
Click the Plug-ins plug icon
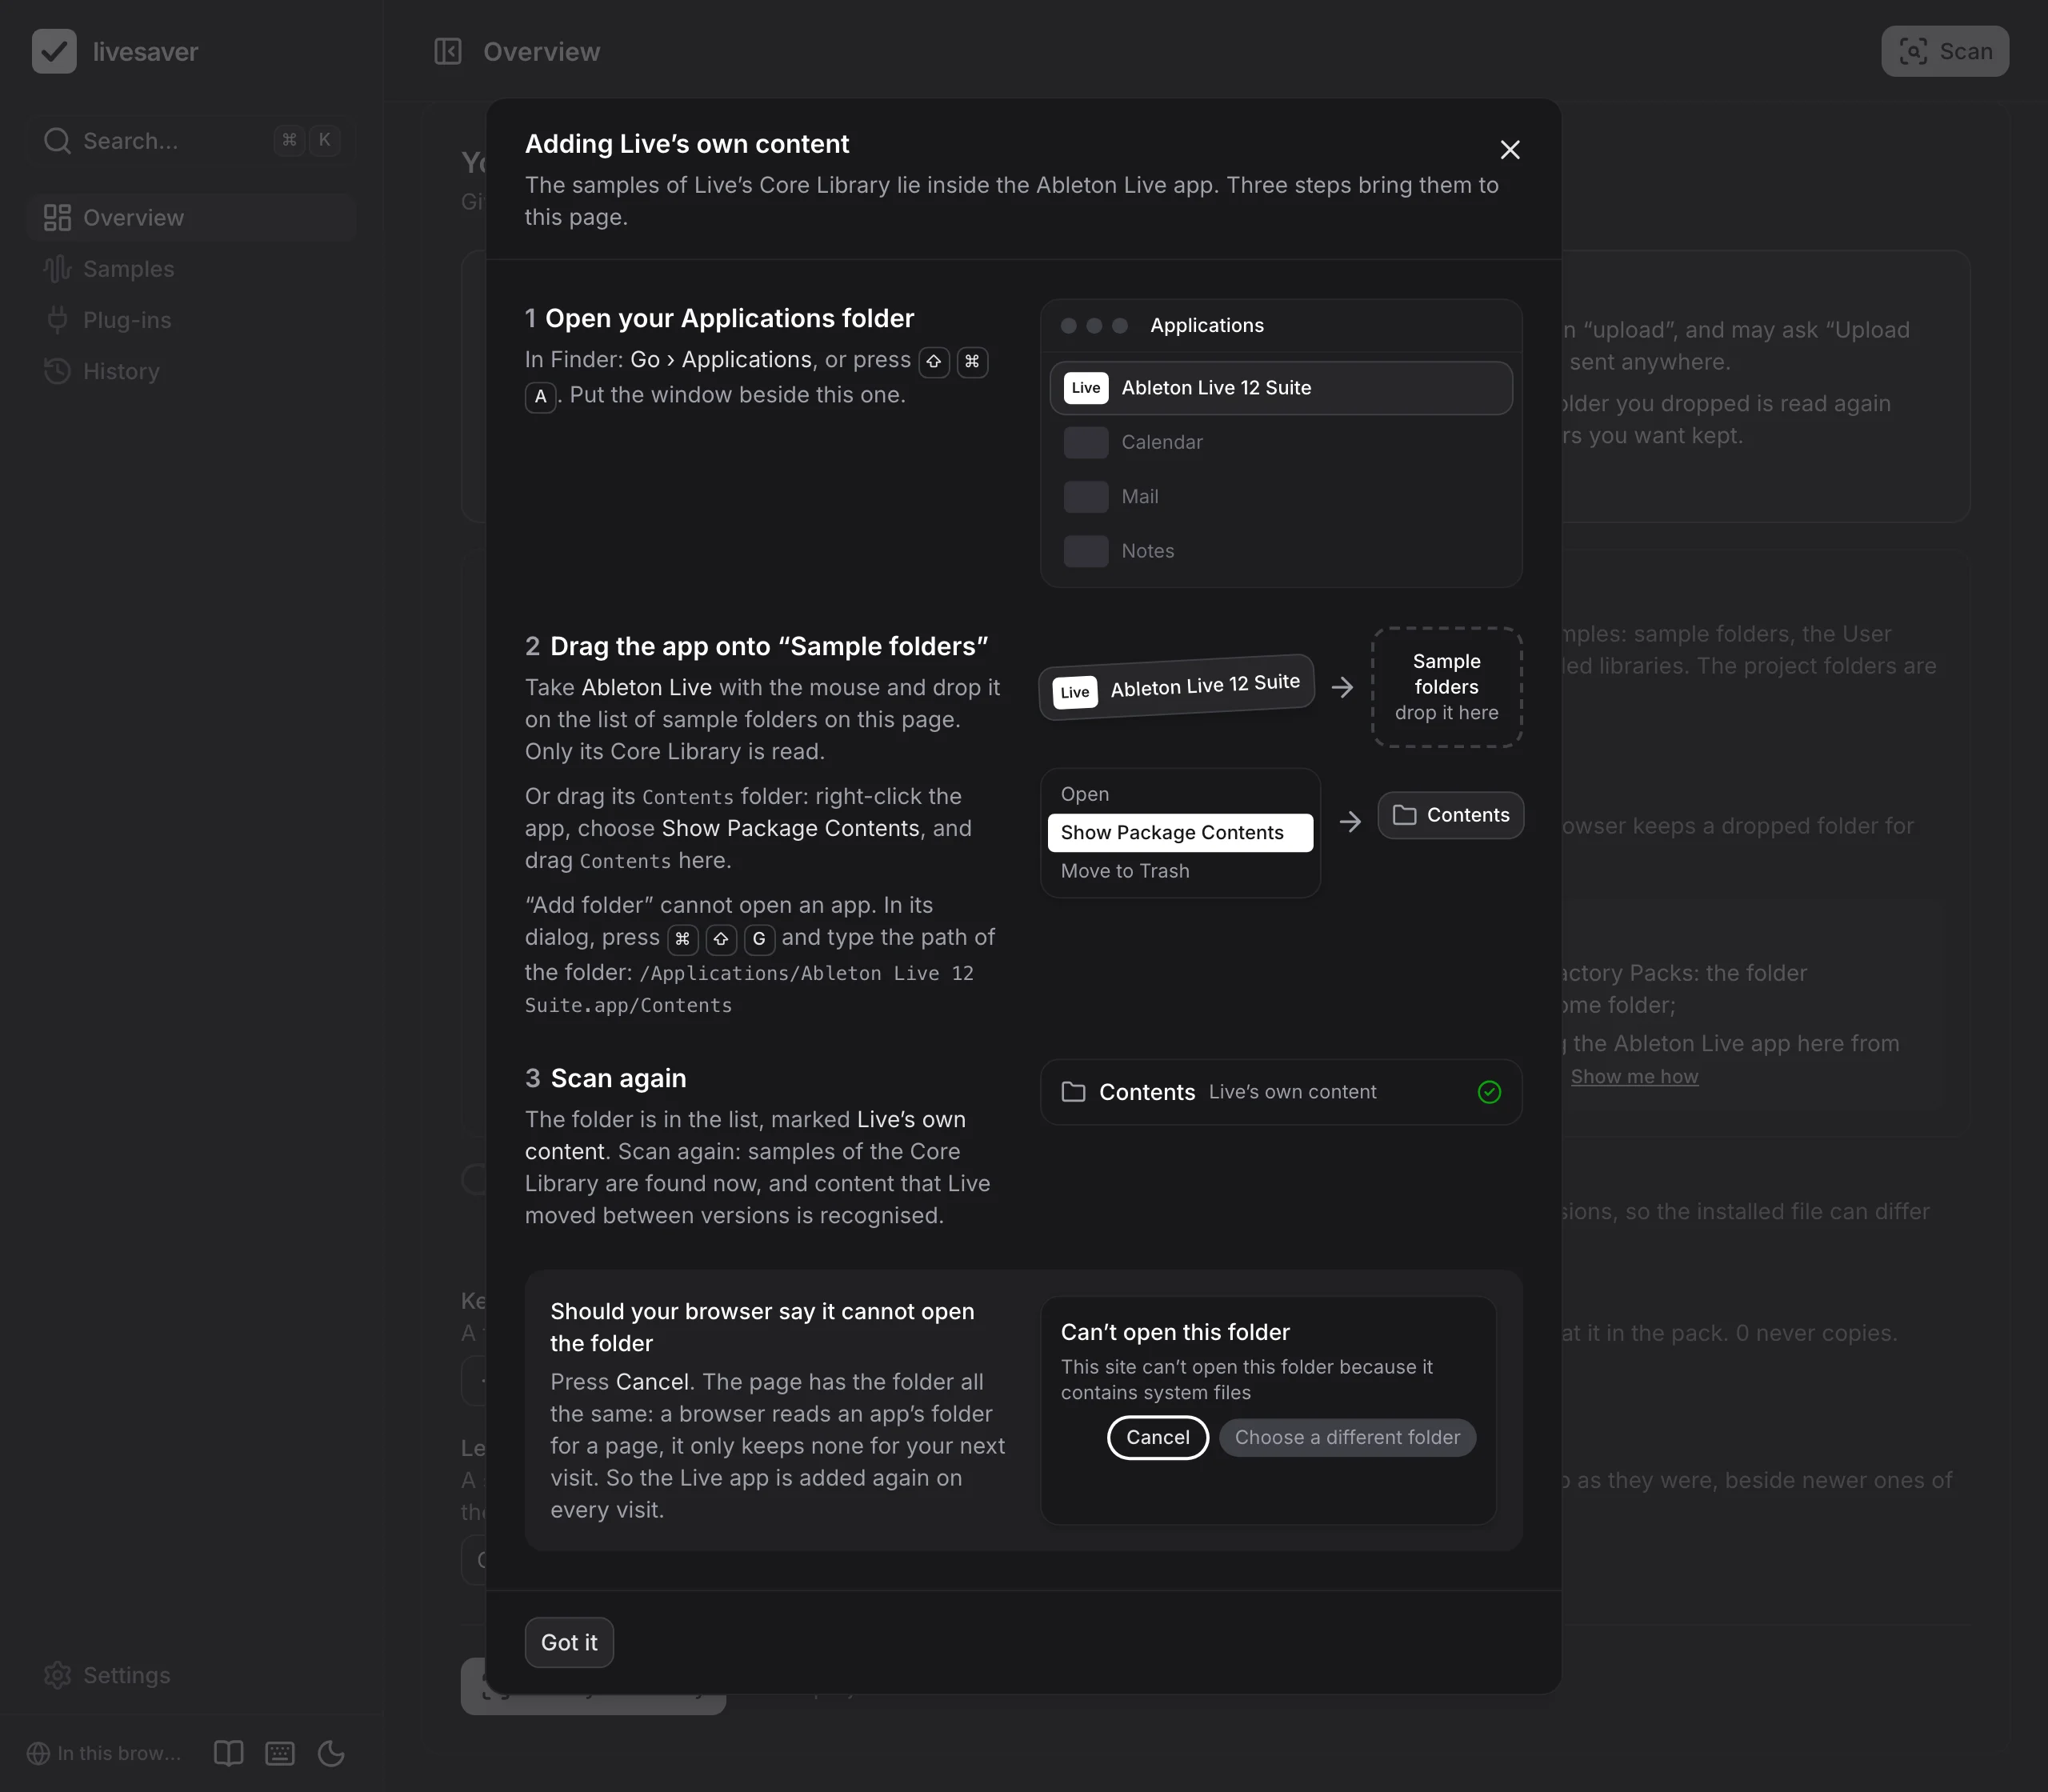tap(57, 320)
